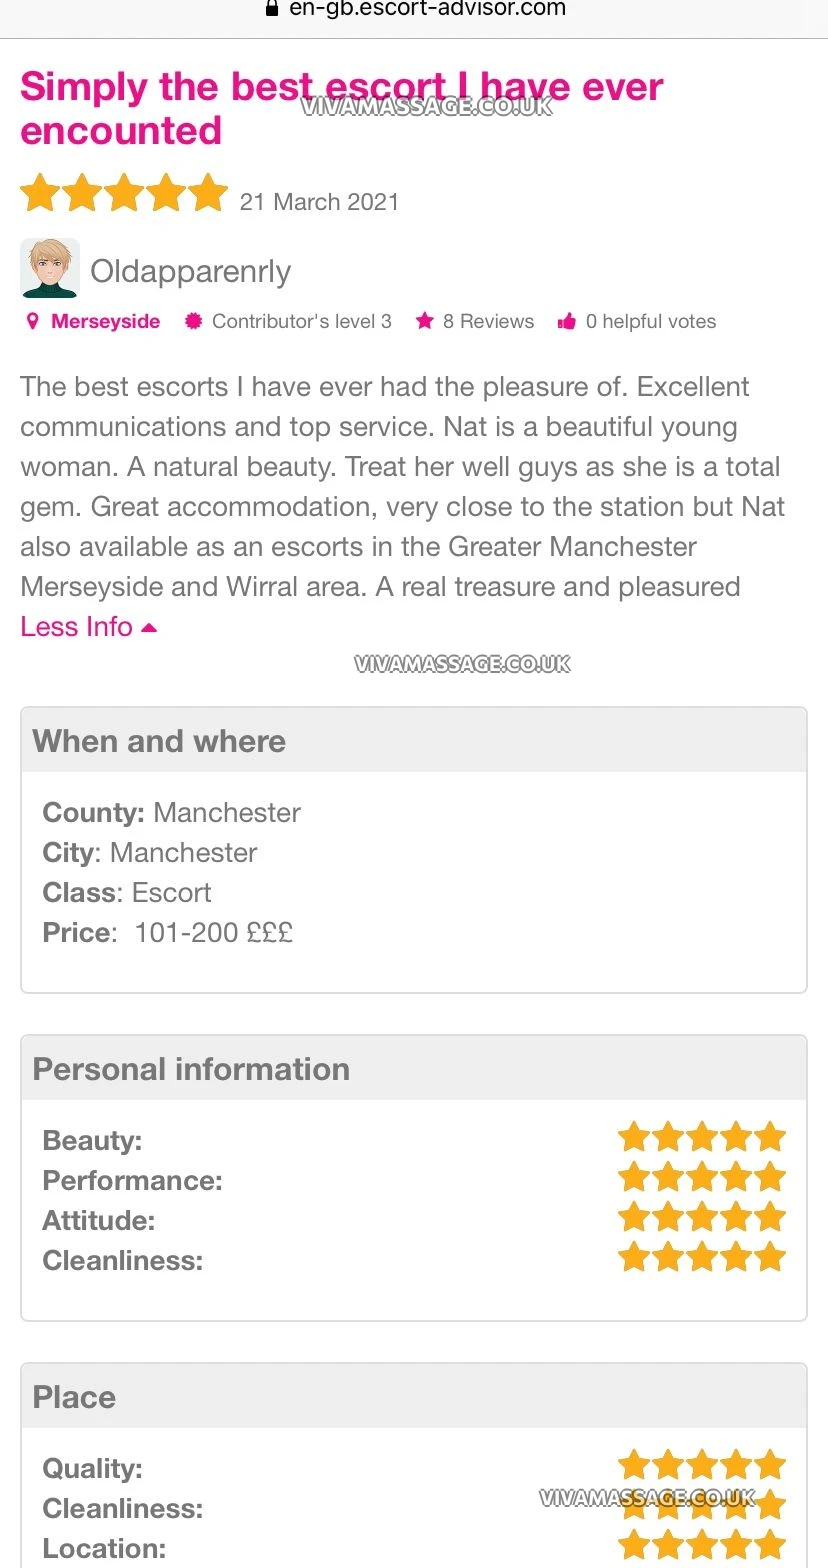
Task: Click the upward arrow next to Less Info
Action: click(x=149, y=627)
